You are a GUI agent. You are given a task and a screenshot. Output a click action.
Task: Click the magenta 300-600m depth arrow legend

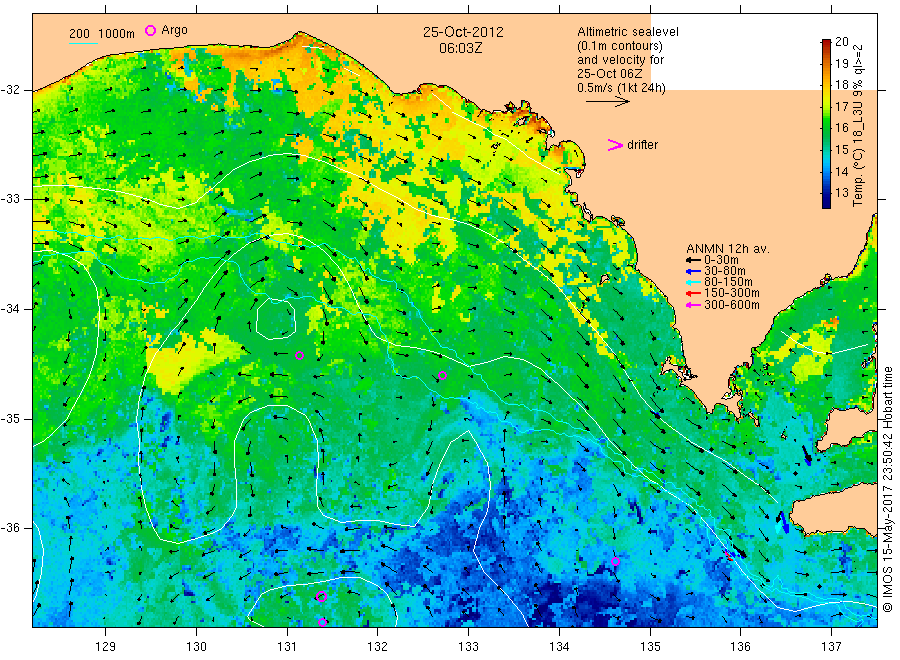point(693,305)
